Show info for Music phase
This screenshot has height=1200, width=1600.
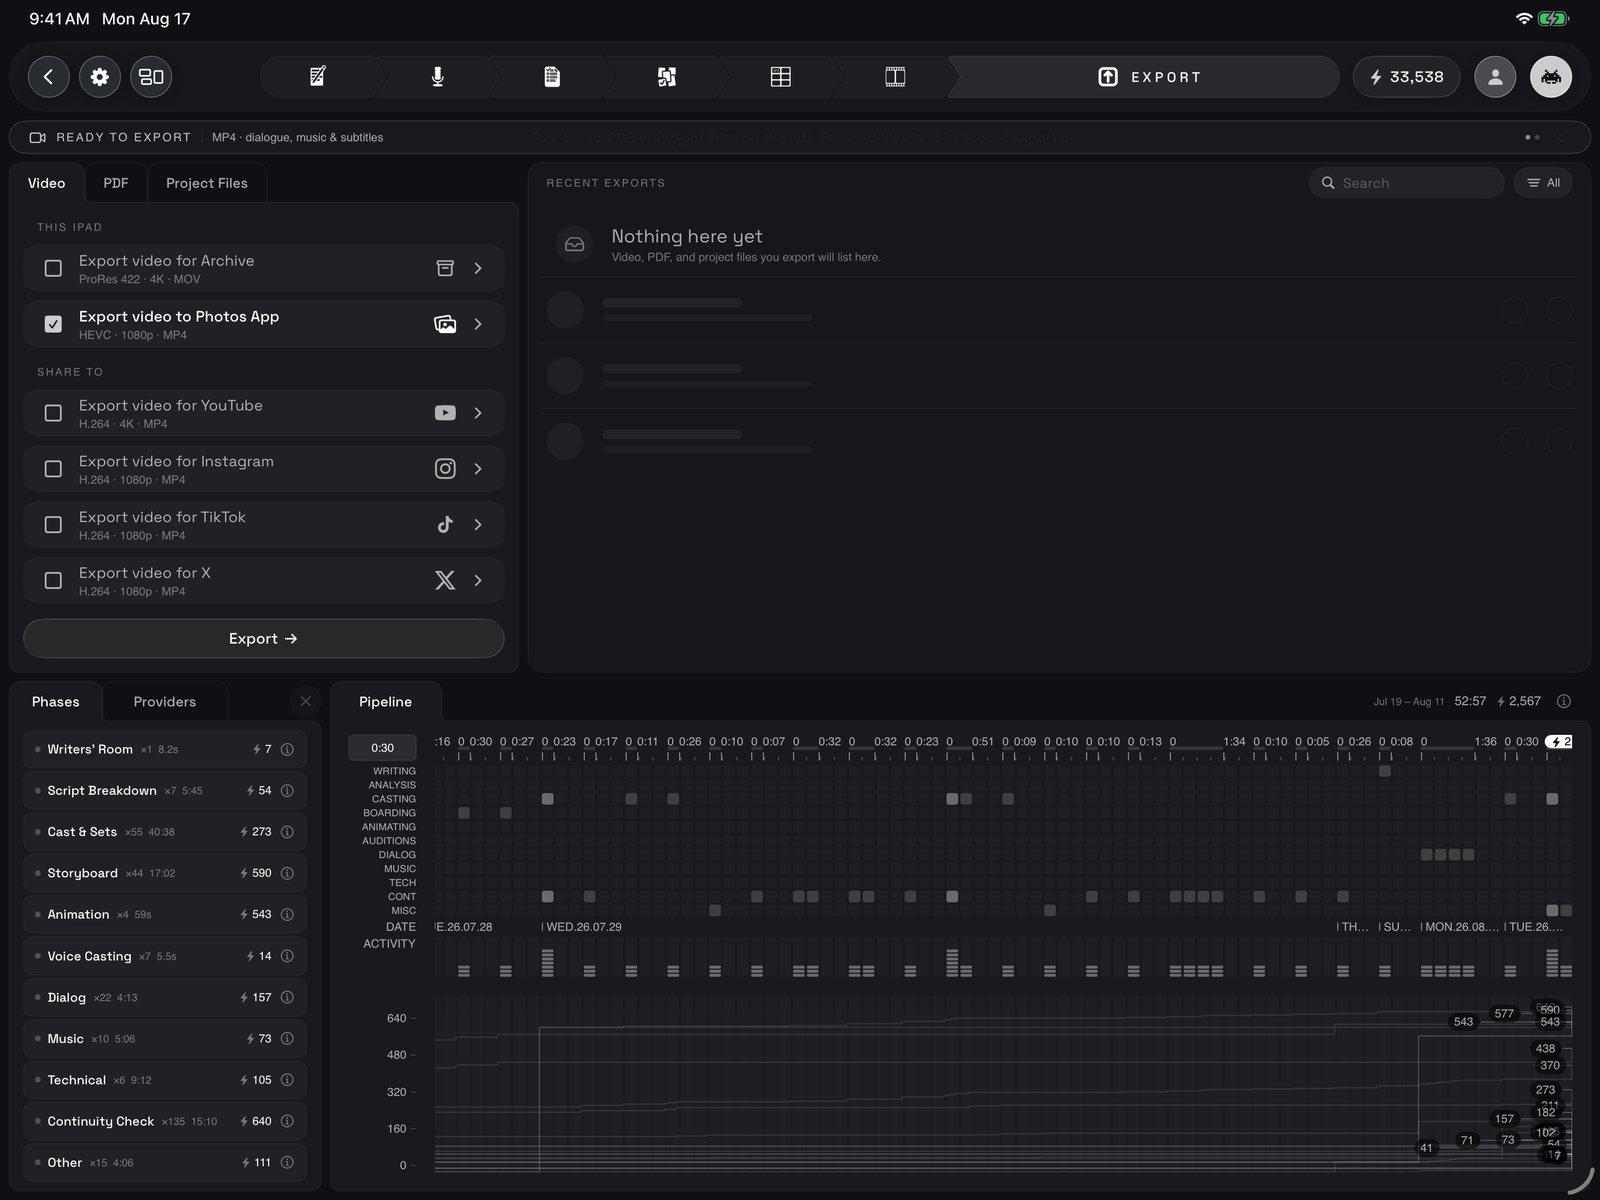click(x=287, y=1039)
